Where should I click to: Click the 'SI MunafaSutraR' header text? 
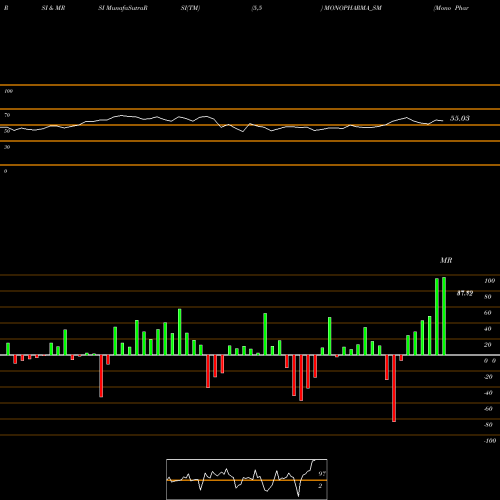click(x=123, y=8)
